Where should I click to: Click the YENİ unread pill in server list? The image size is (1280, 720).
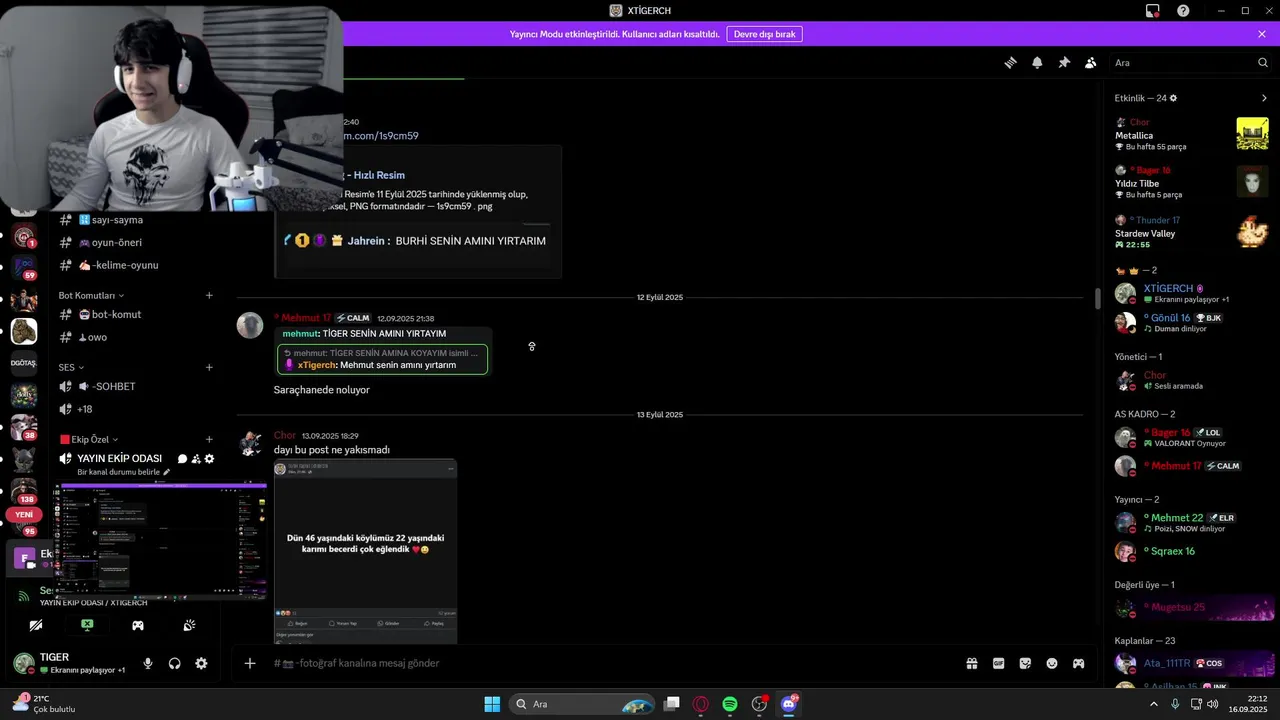pyautogui.click(x=24, y=515)
